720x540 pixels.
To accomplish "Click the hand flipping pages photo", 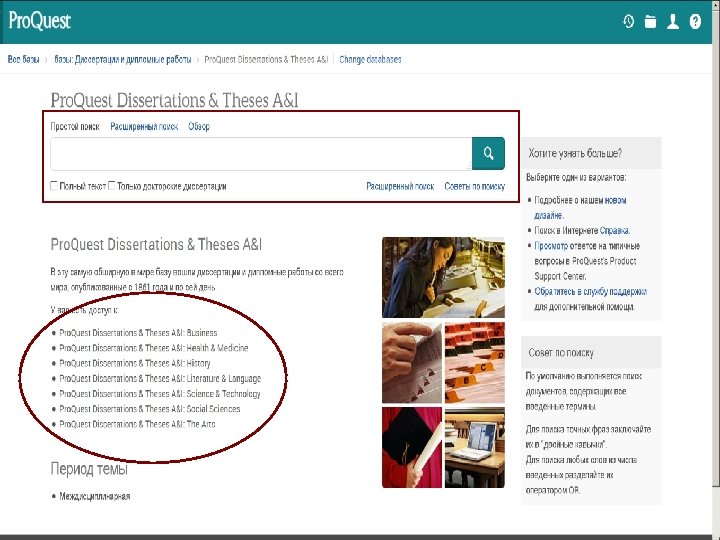I will point(412,362).
